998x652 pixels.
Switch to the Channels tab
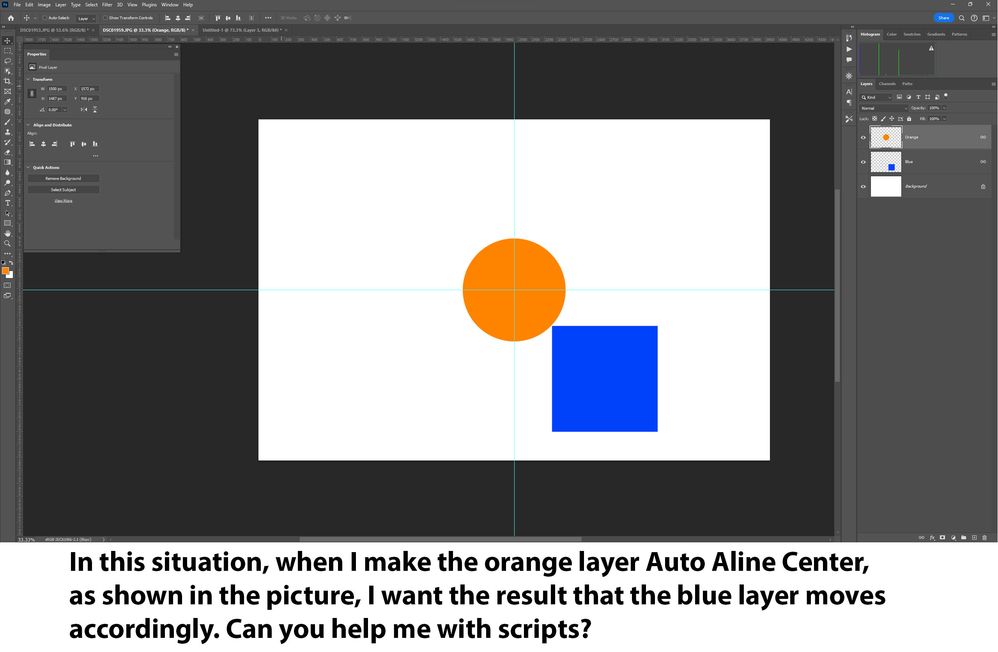886,84
